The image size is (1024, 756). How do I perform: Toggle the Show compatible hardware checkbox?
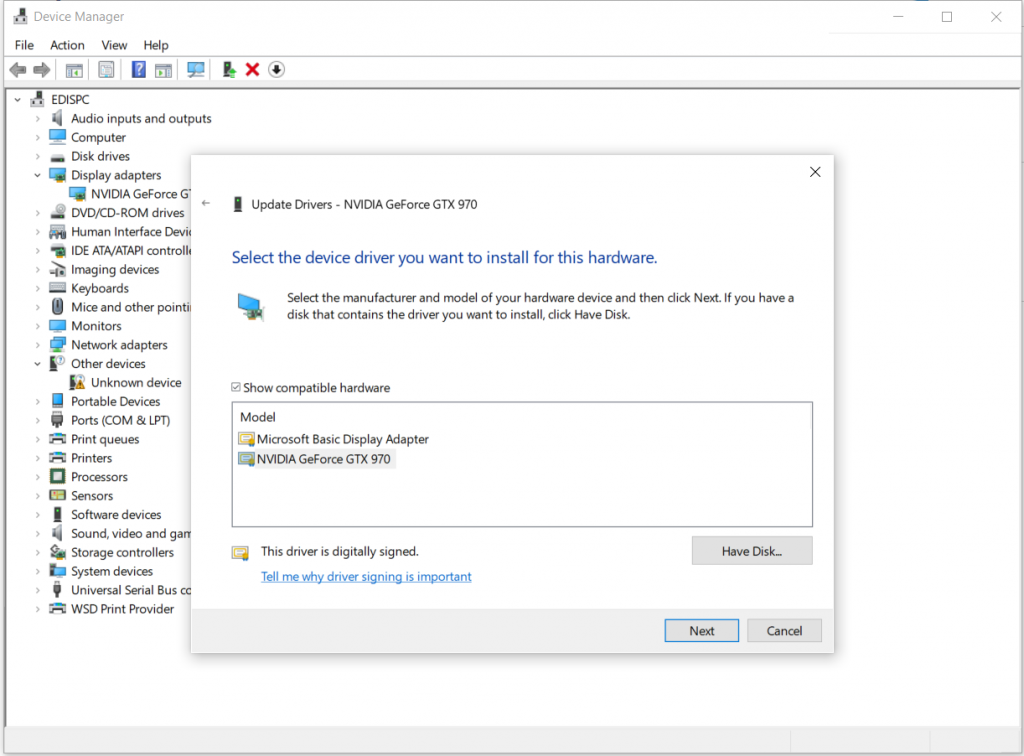coord(236,387)
